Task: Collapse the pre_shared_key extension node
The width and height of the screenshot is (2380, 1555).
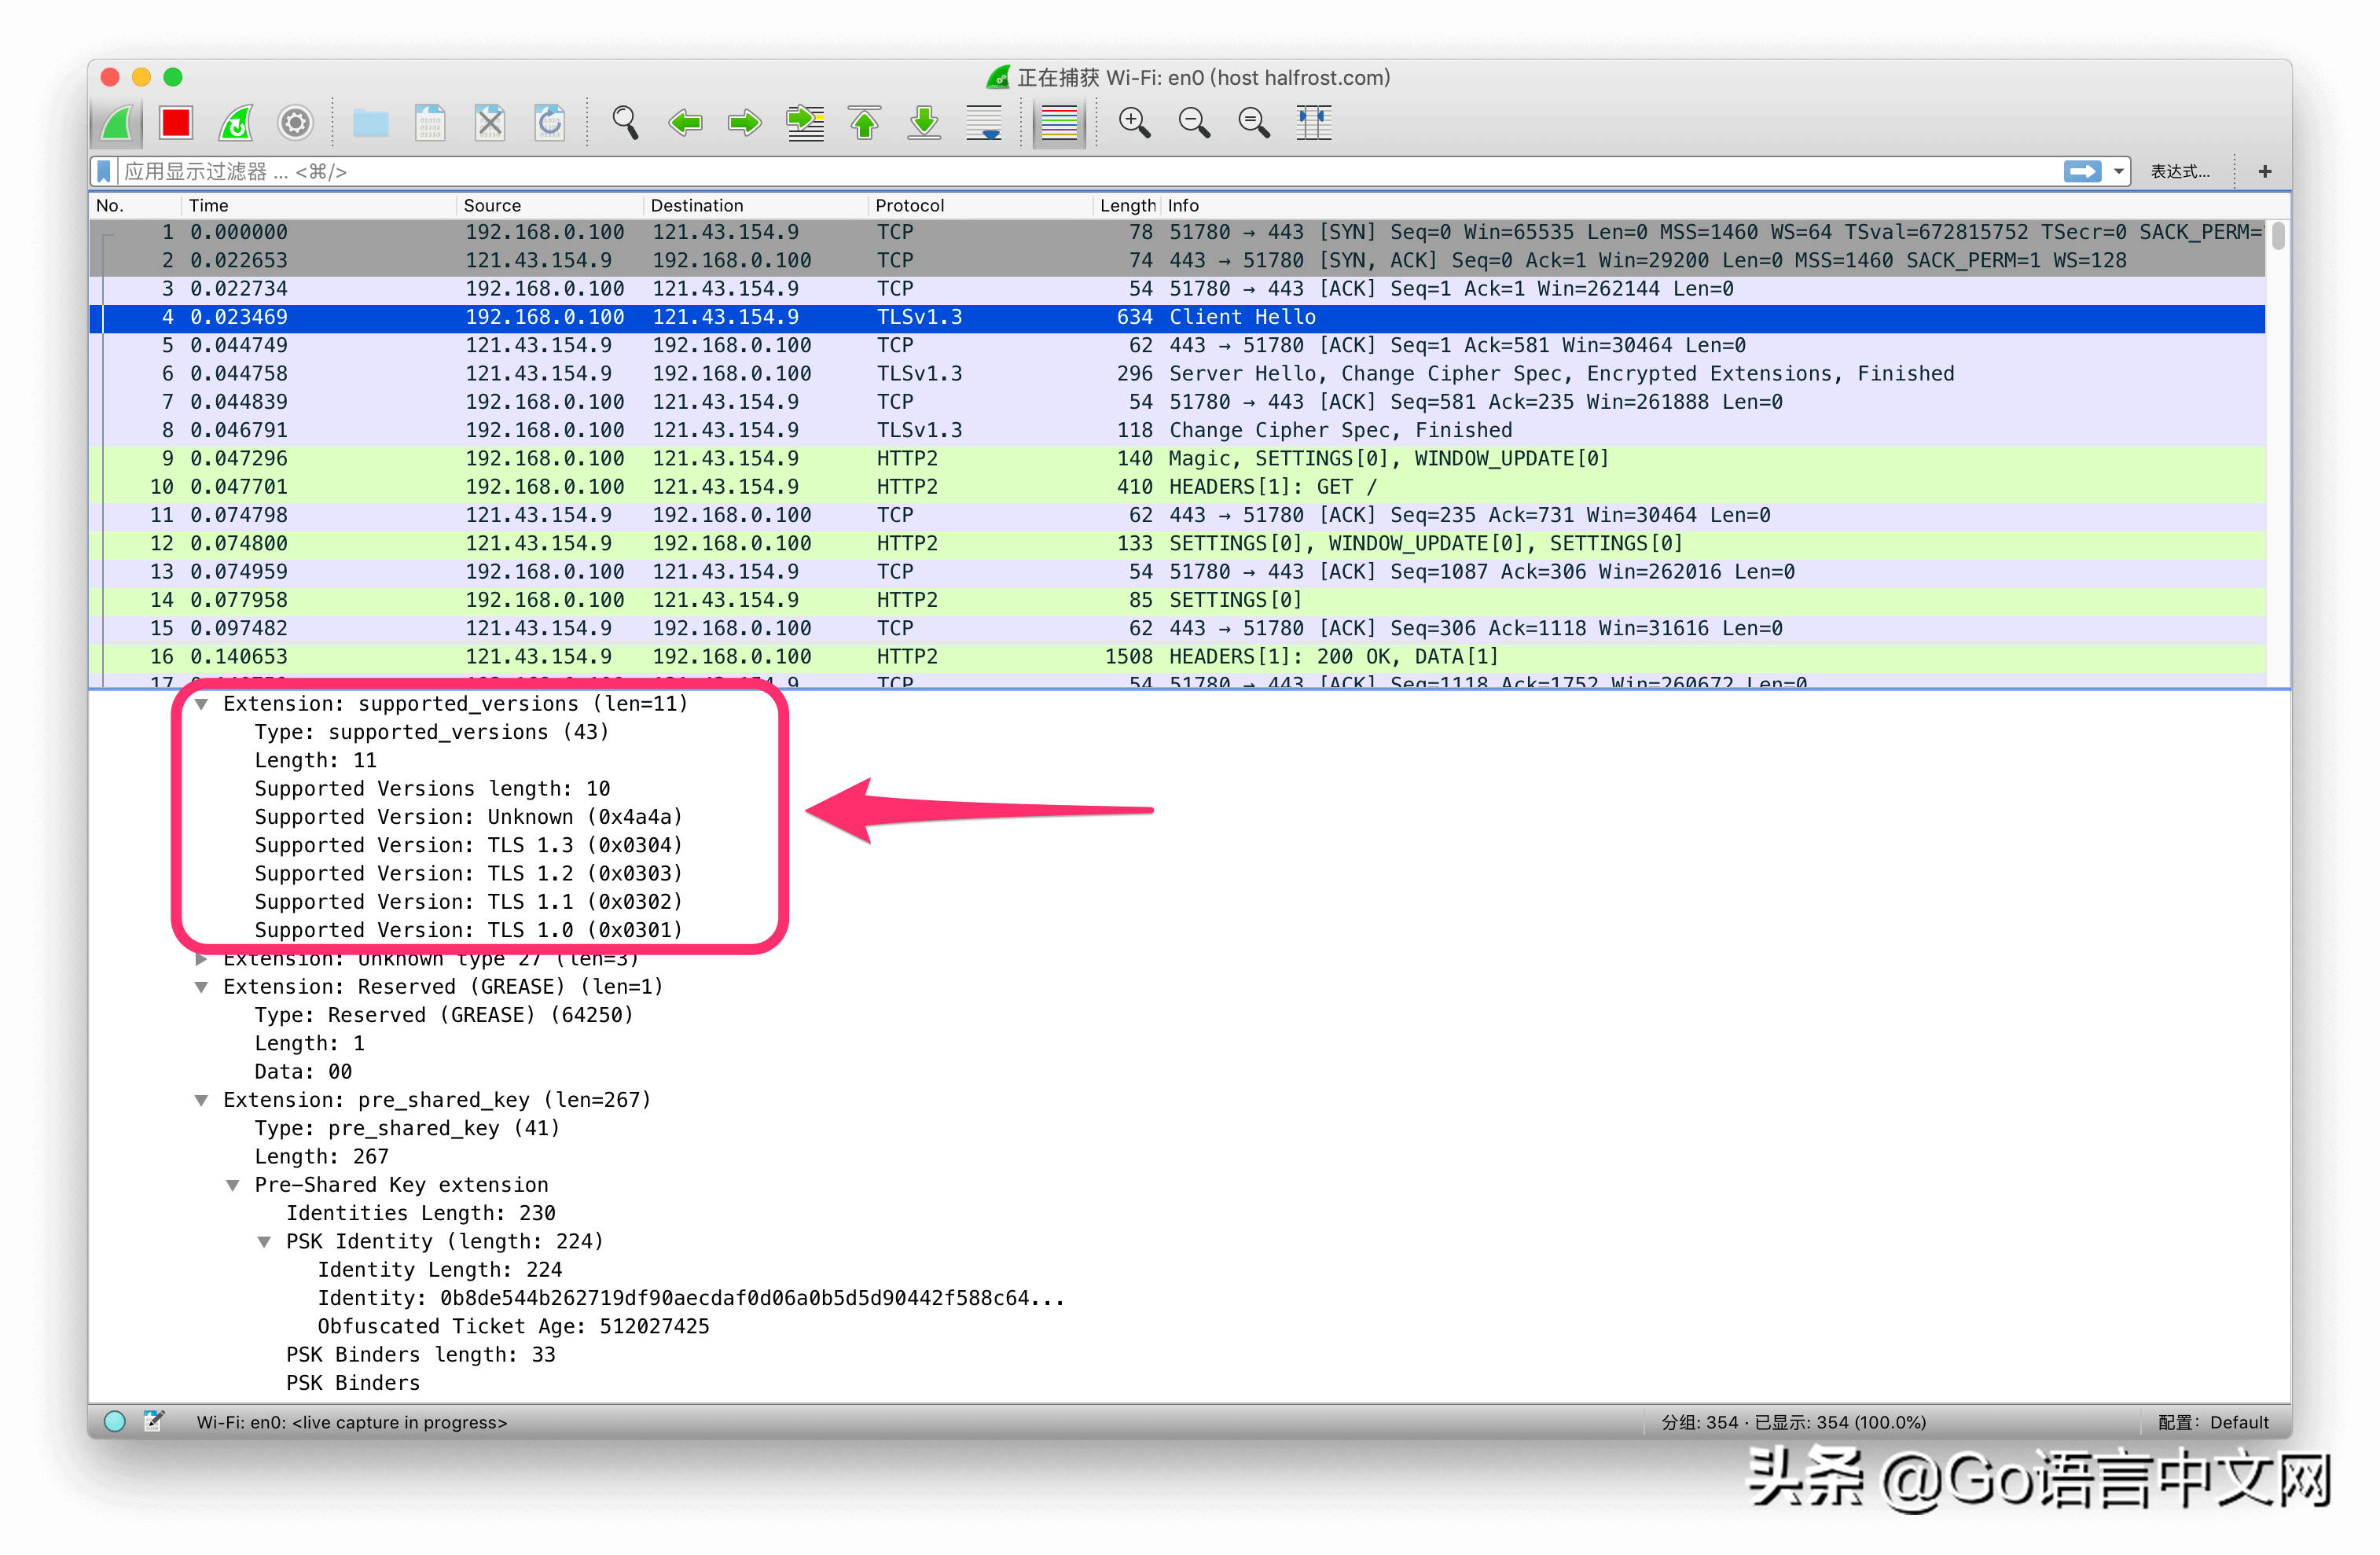Action: point(201,1100)
